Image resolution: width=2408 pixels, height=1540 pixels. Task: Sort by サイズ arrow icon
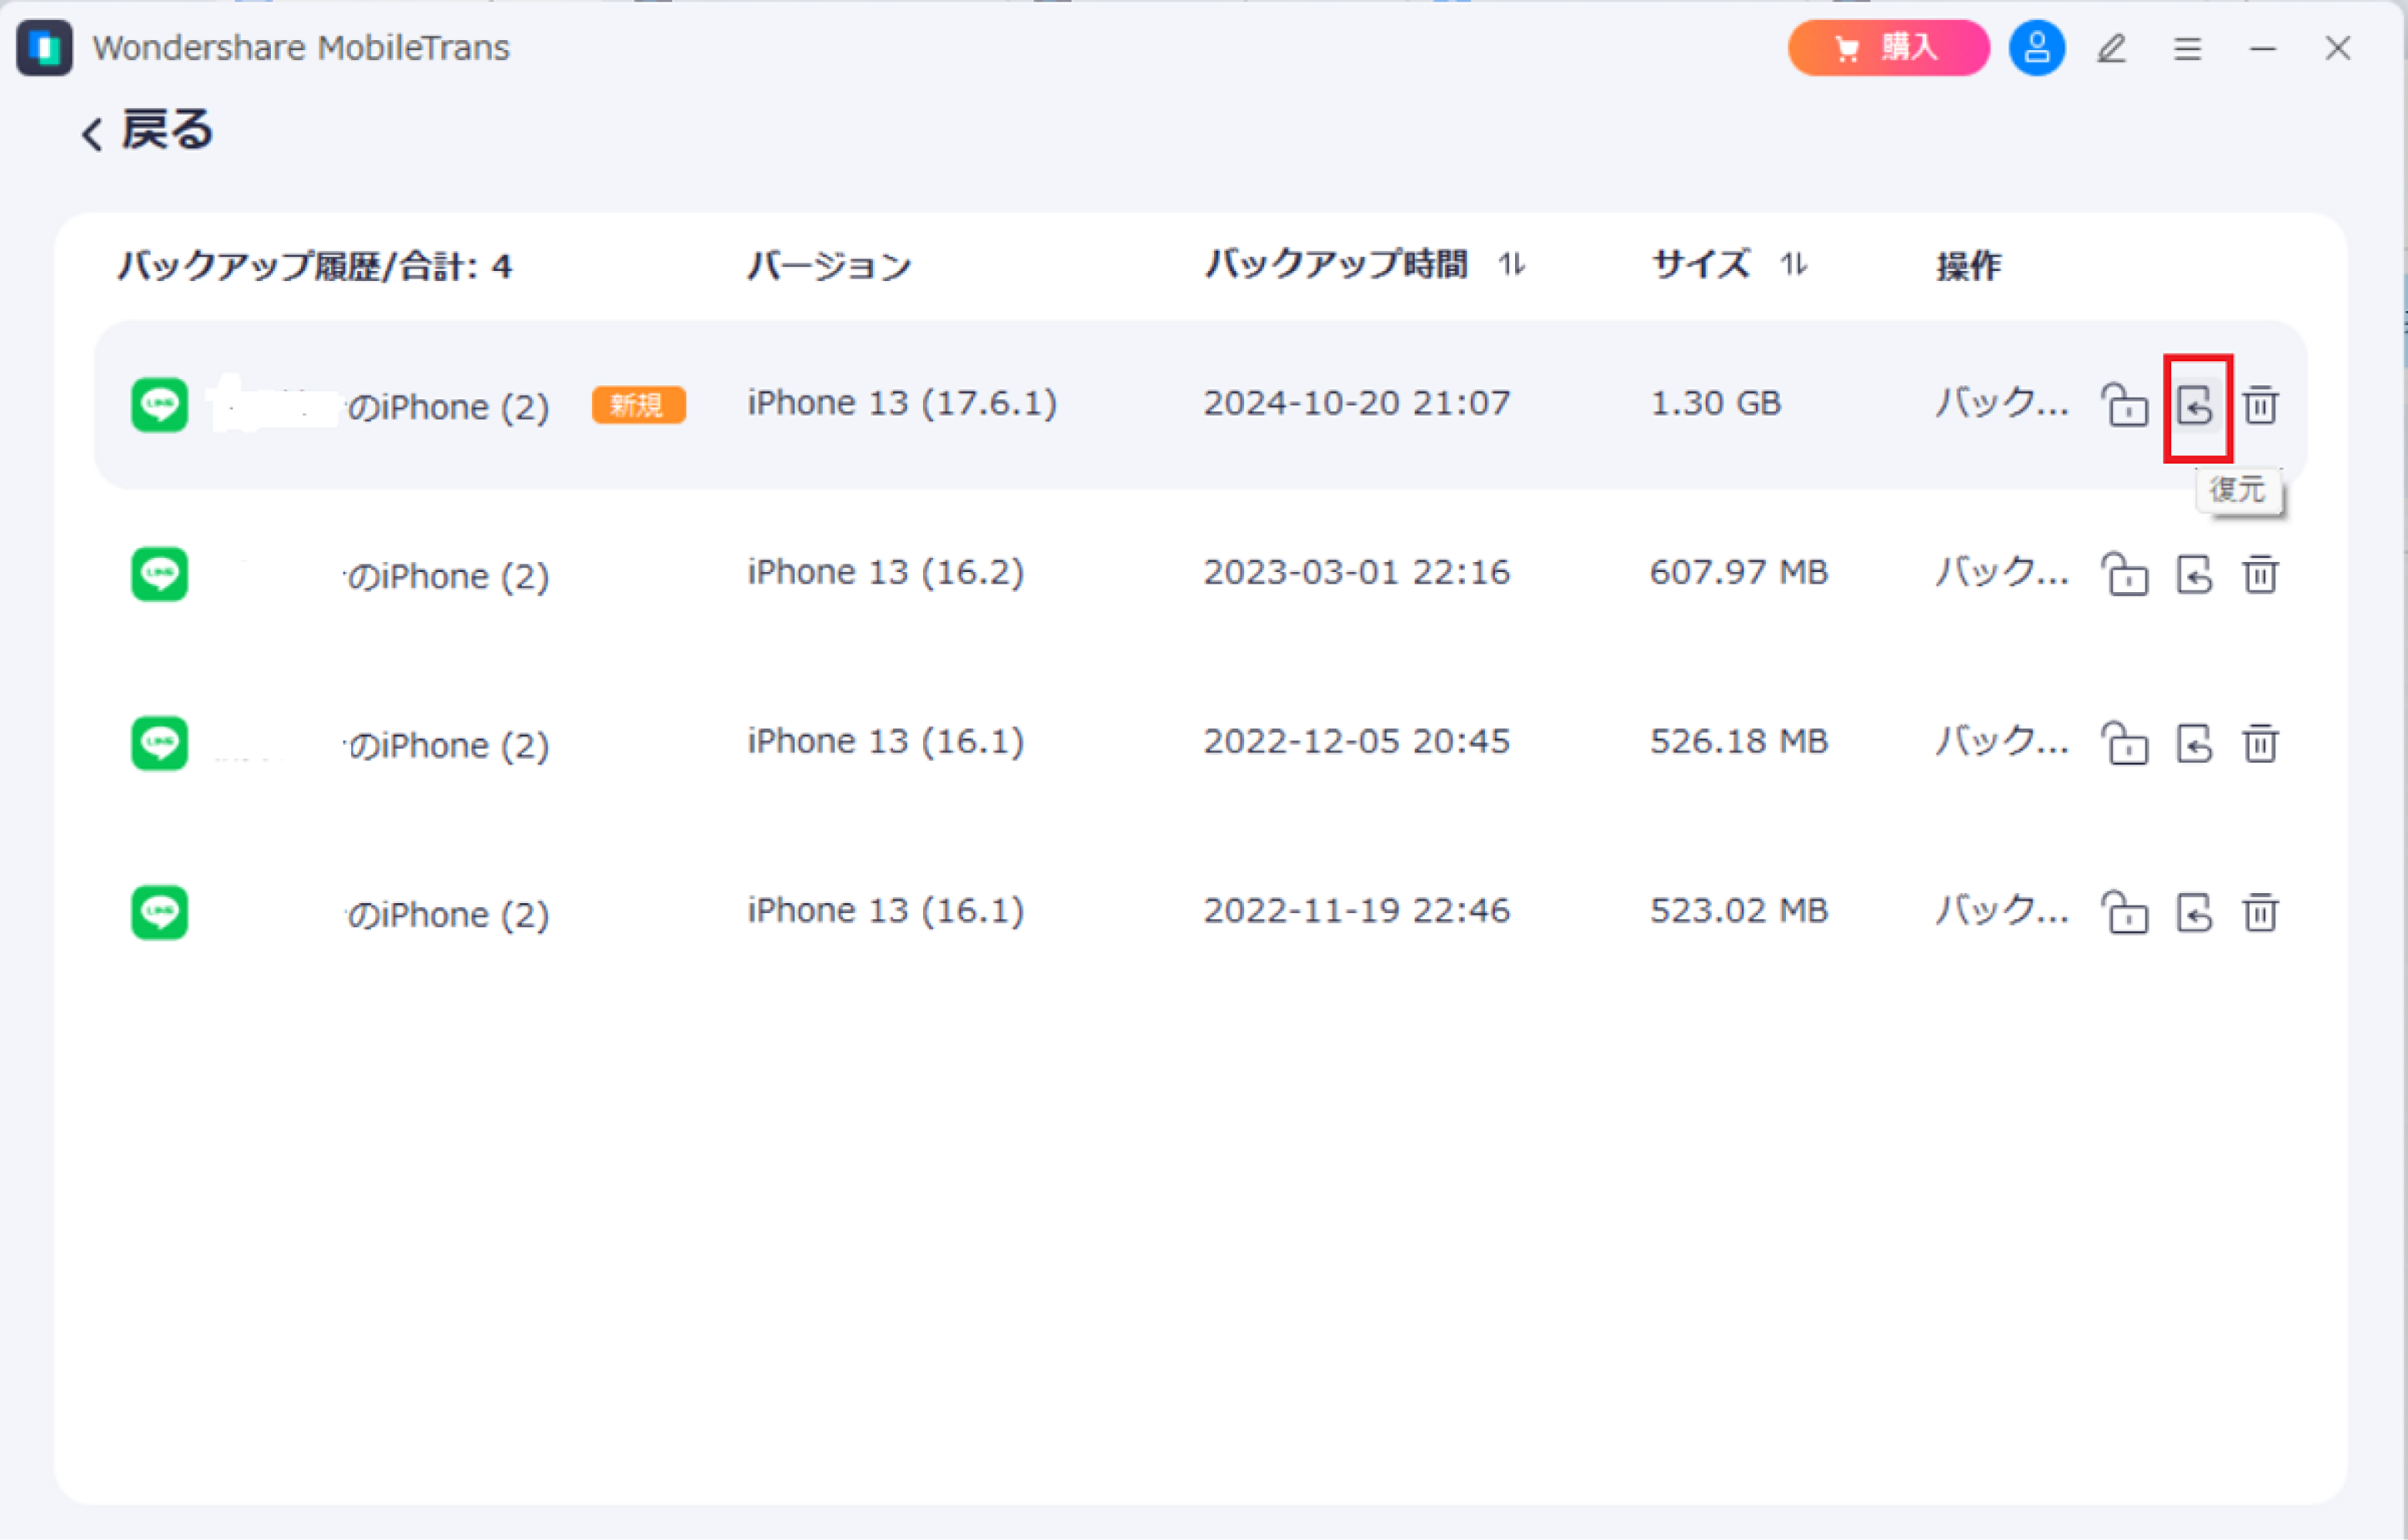(x=1793, y=264)
